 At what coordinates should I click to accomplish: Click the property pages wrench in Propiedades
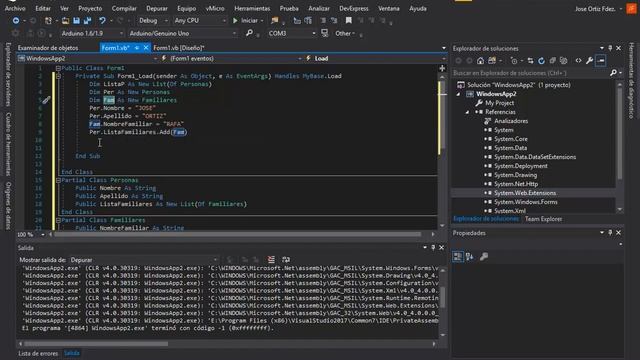(484, 256)
